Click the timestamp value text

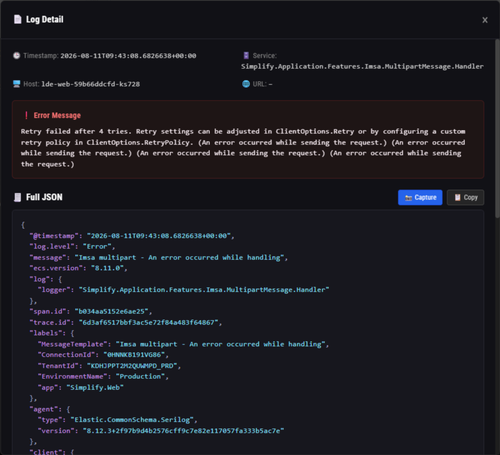point(128,56)
